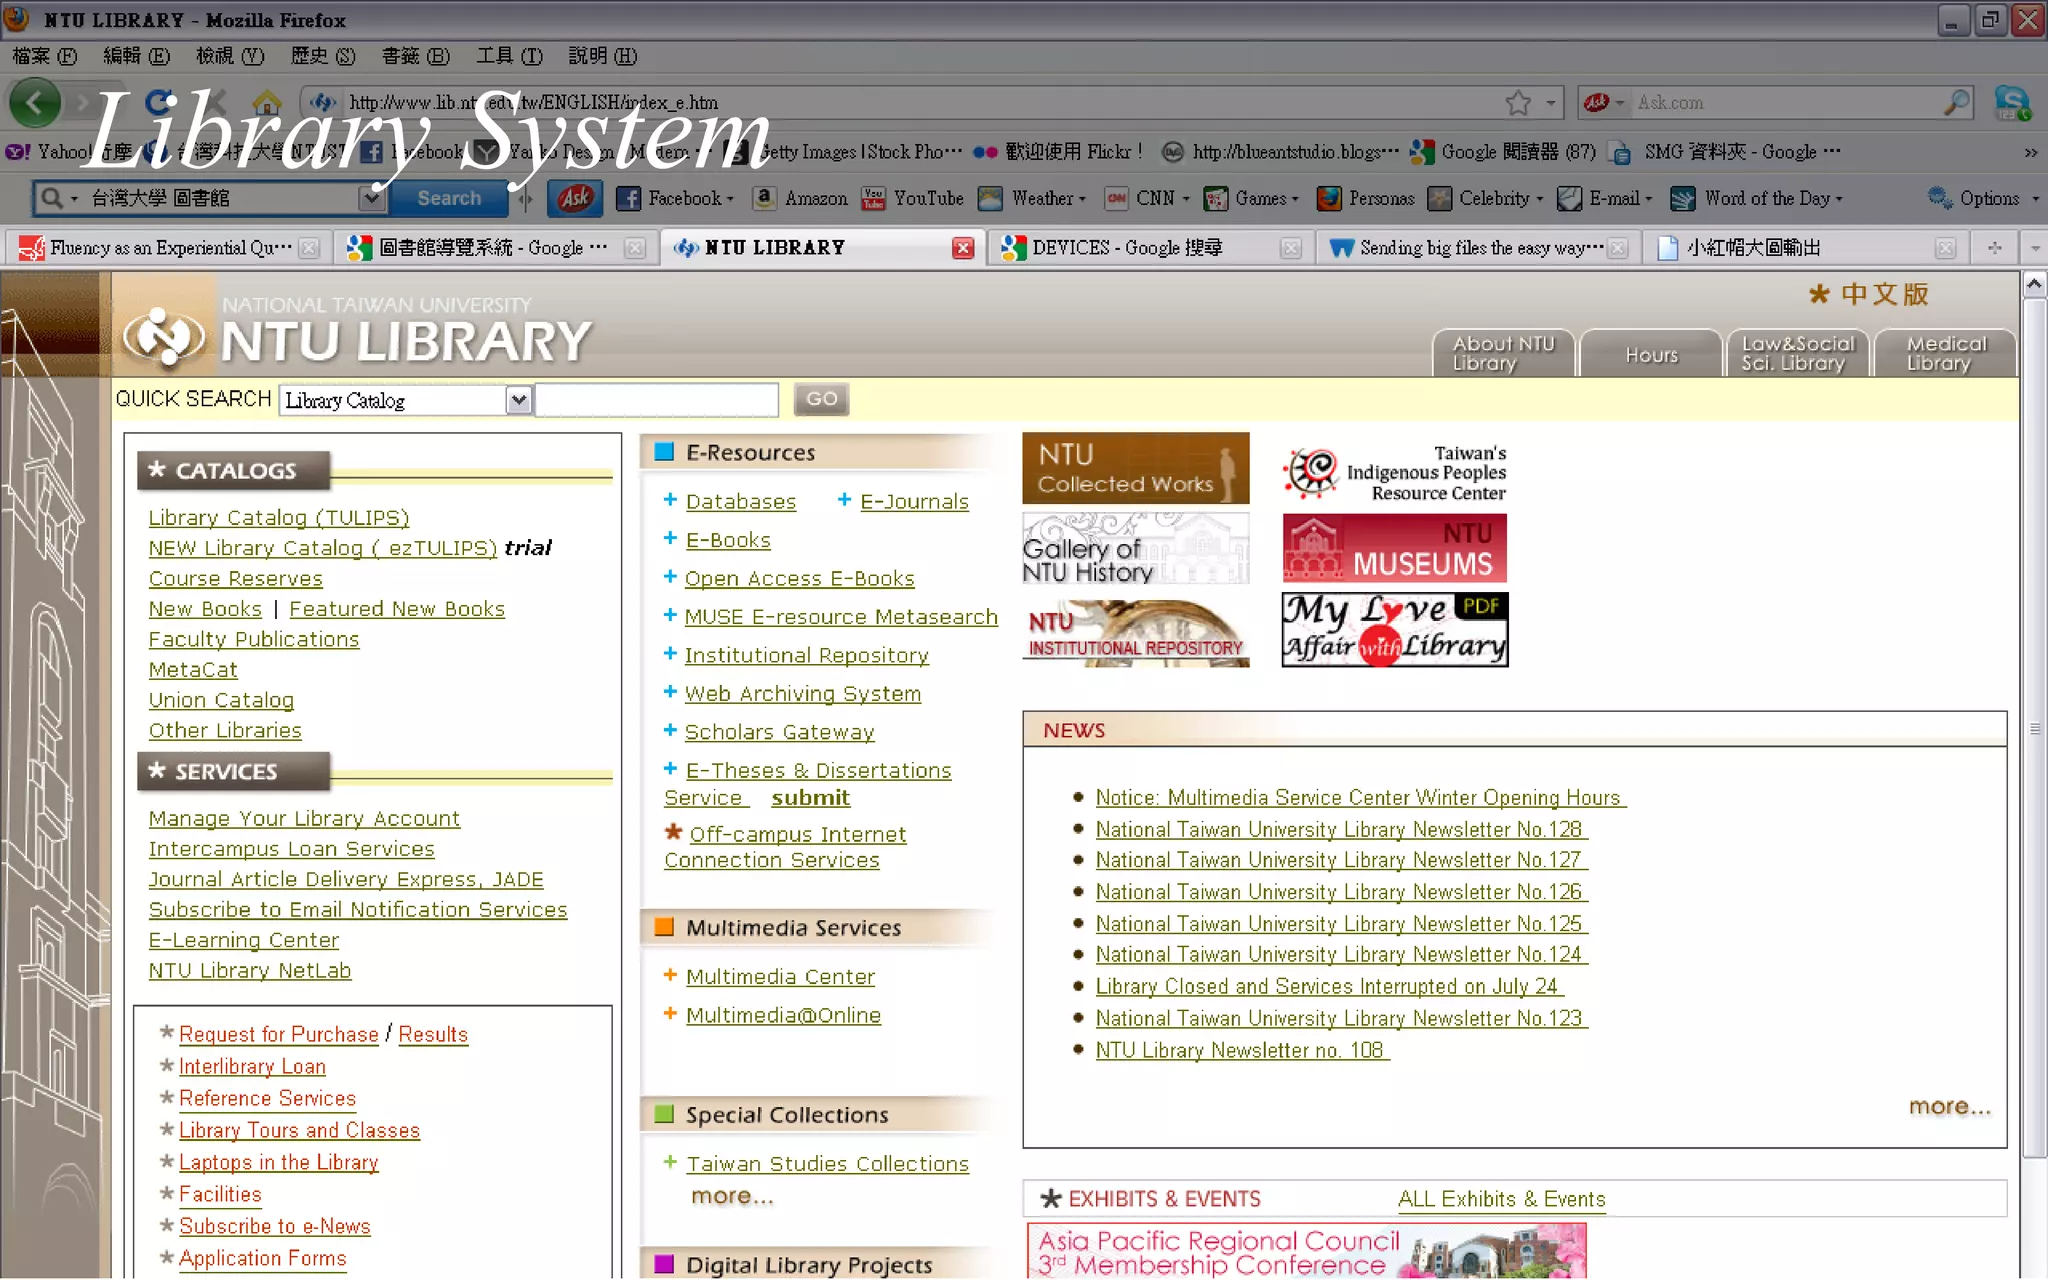The width and height of the screenshot is (2048, 1280).
Task: Click the submit theses link
Action: pos(810,798)
